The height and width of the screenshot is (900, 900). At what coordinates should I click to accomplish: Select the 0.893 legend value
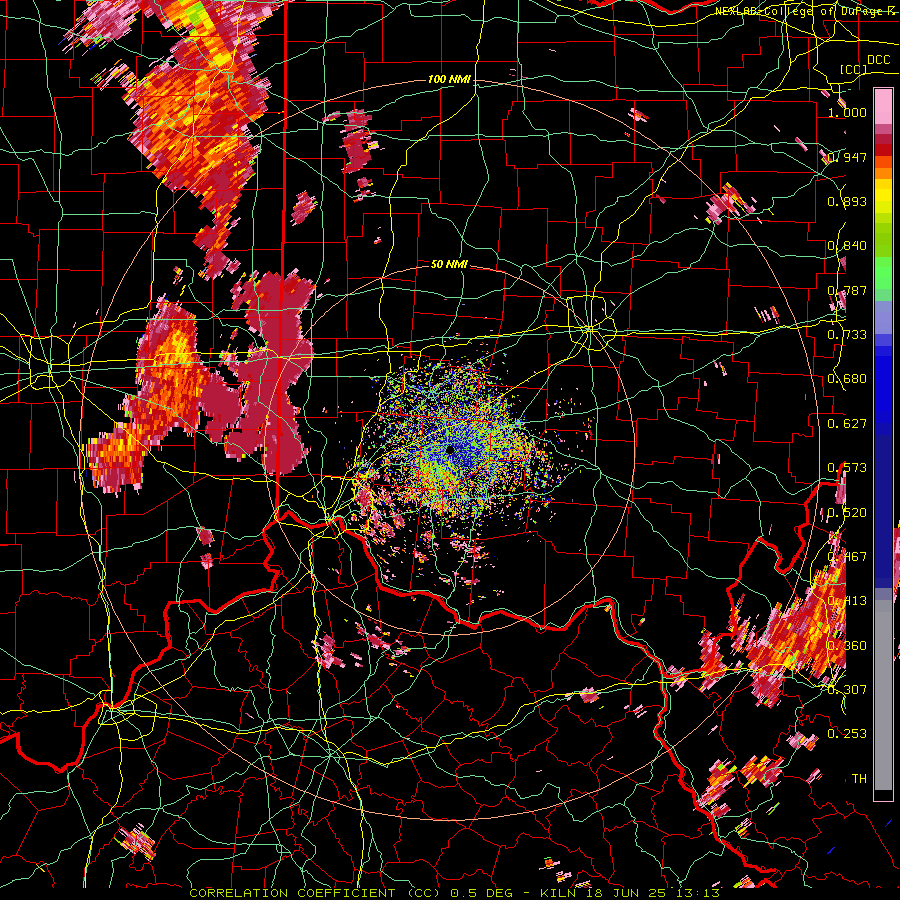point(847,201)
